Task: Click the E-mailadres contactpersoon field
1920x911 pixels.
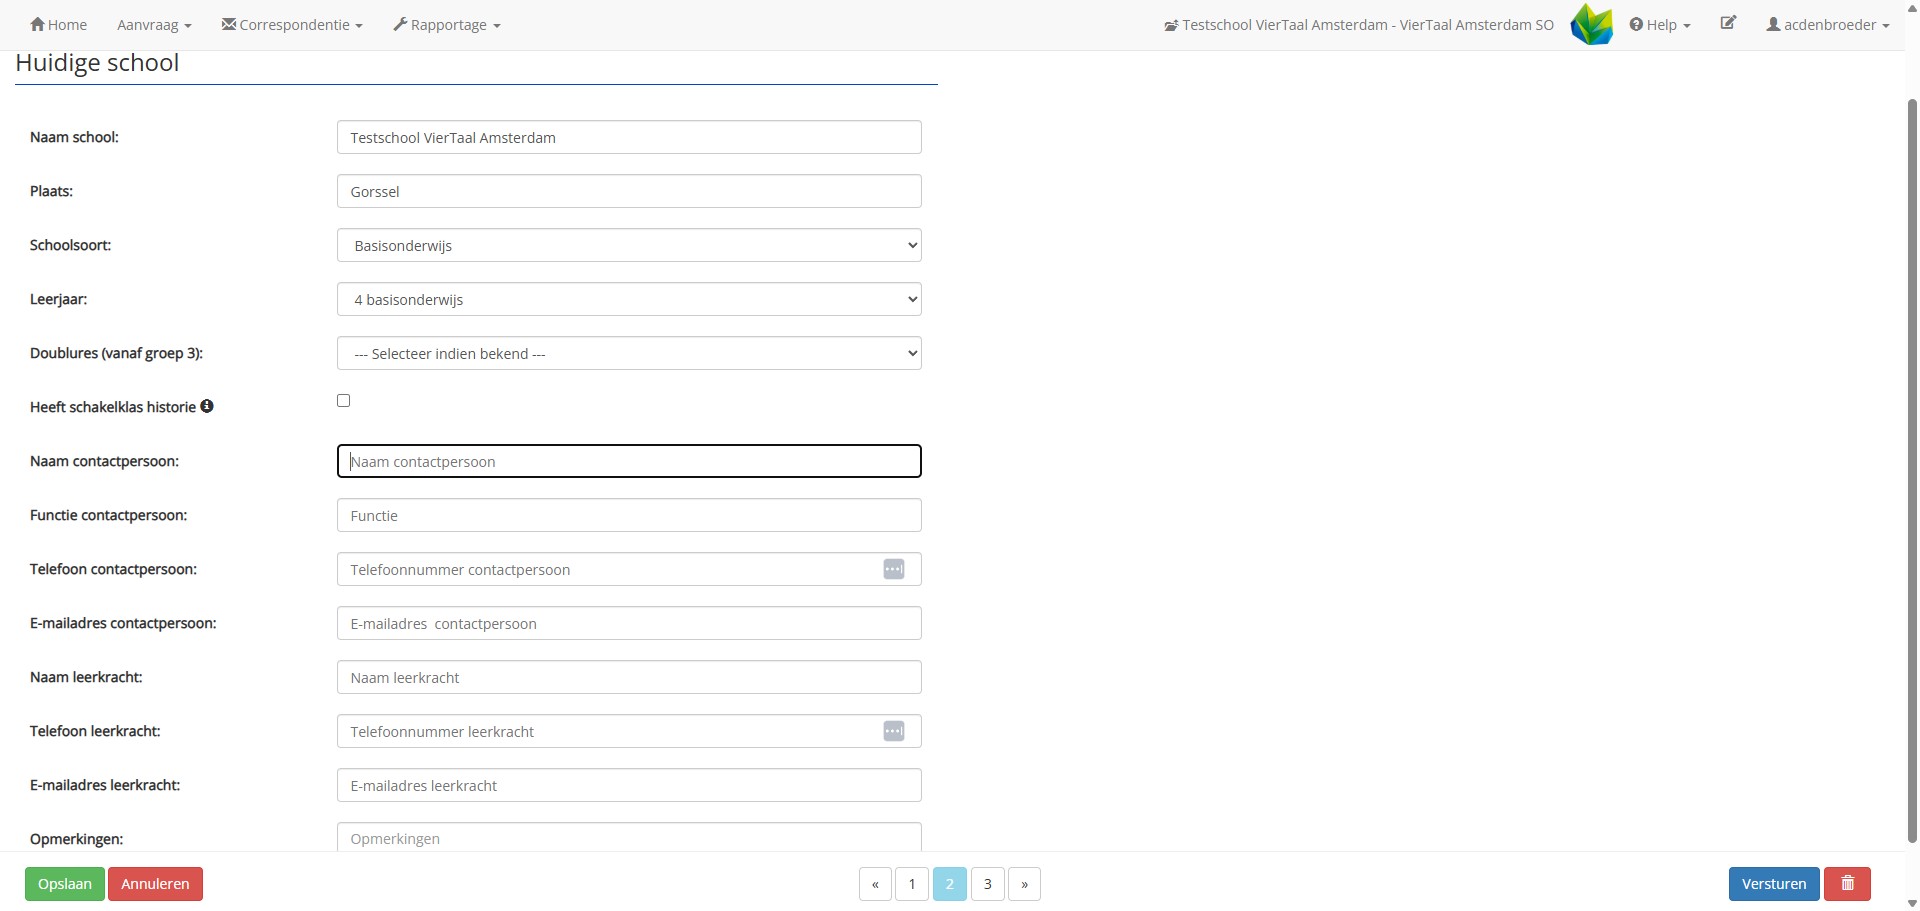Action: (629, 623)
